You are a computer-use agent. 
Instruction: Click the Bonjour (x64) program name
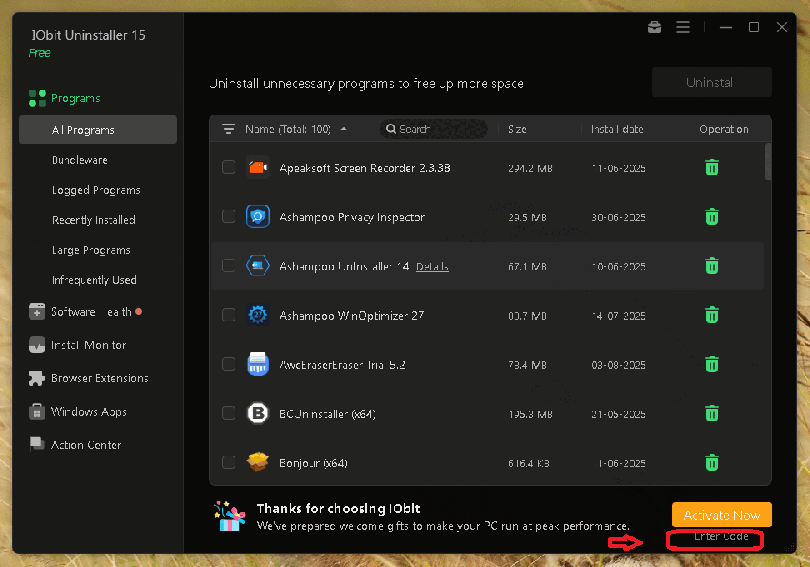coord(313,463)
